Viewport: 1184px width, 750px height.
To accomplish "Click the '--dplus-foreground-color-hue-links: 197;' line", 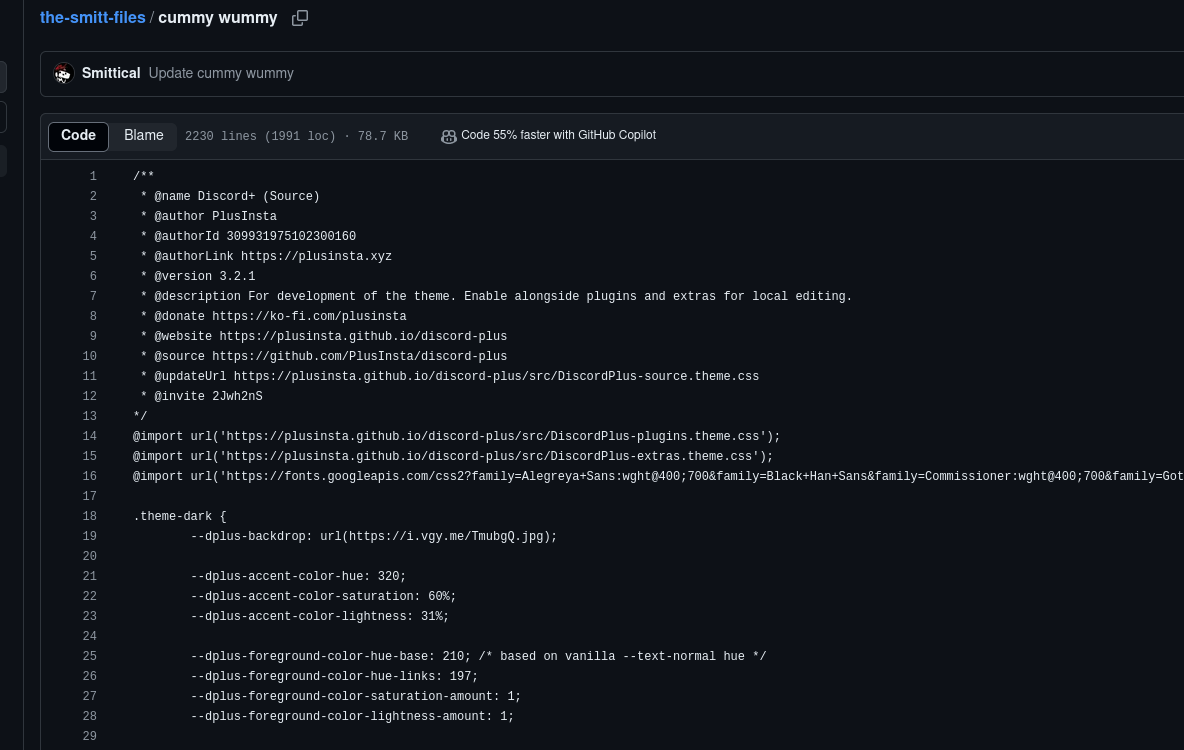I will (x=335, y=677).
